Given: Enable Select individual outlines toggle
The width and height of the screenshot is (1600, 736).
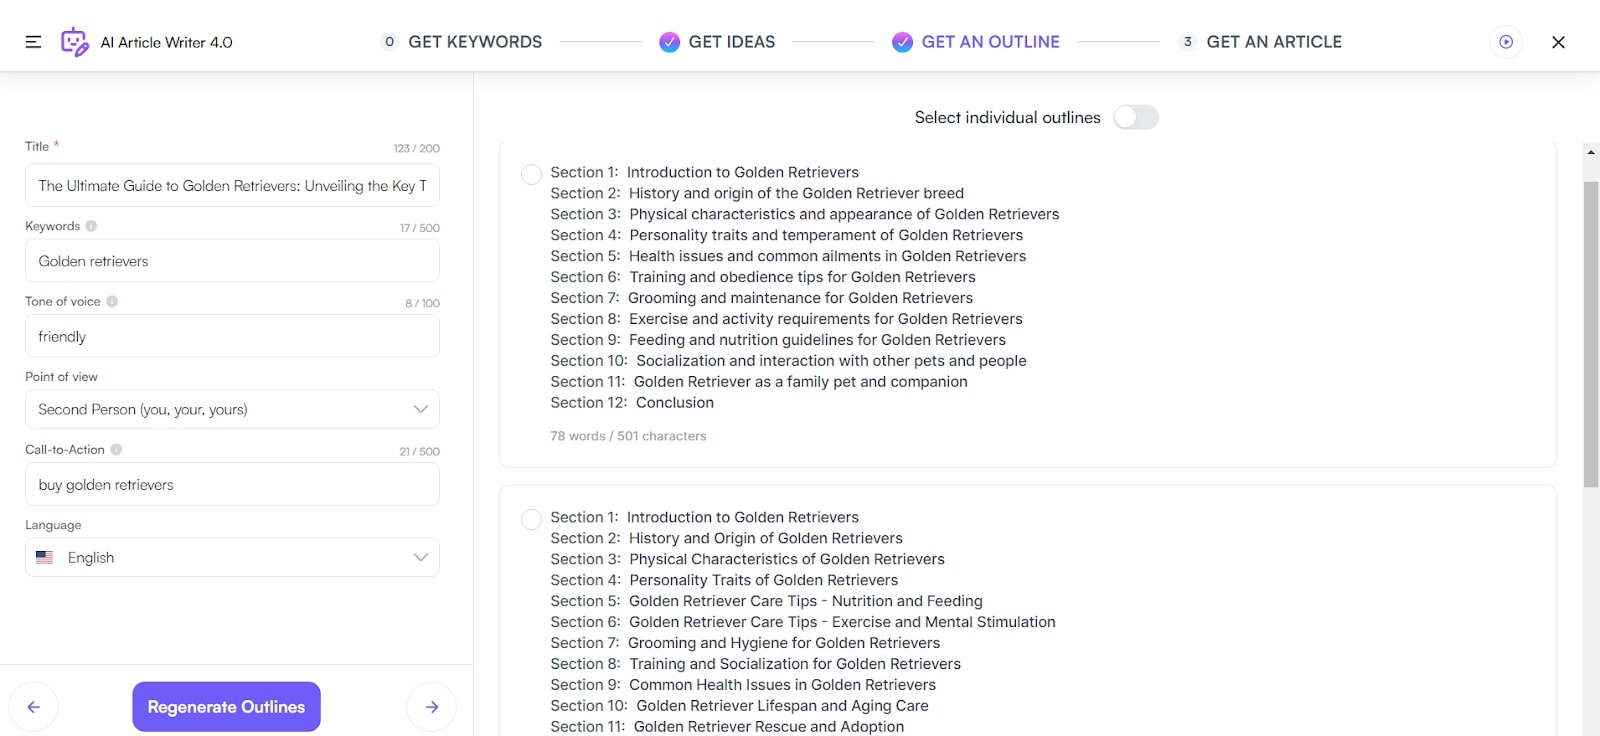Looking at the screenshot, I should click(1135, 118).
